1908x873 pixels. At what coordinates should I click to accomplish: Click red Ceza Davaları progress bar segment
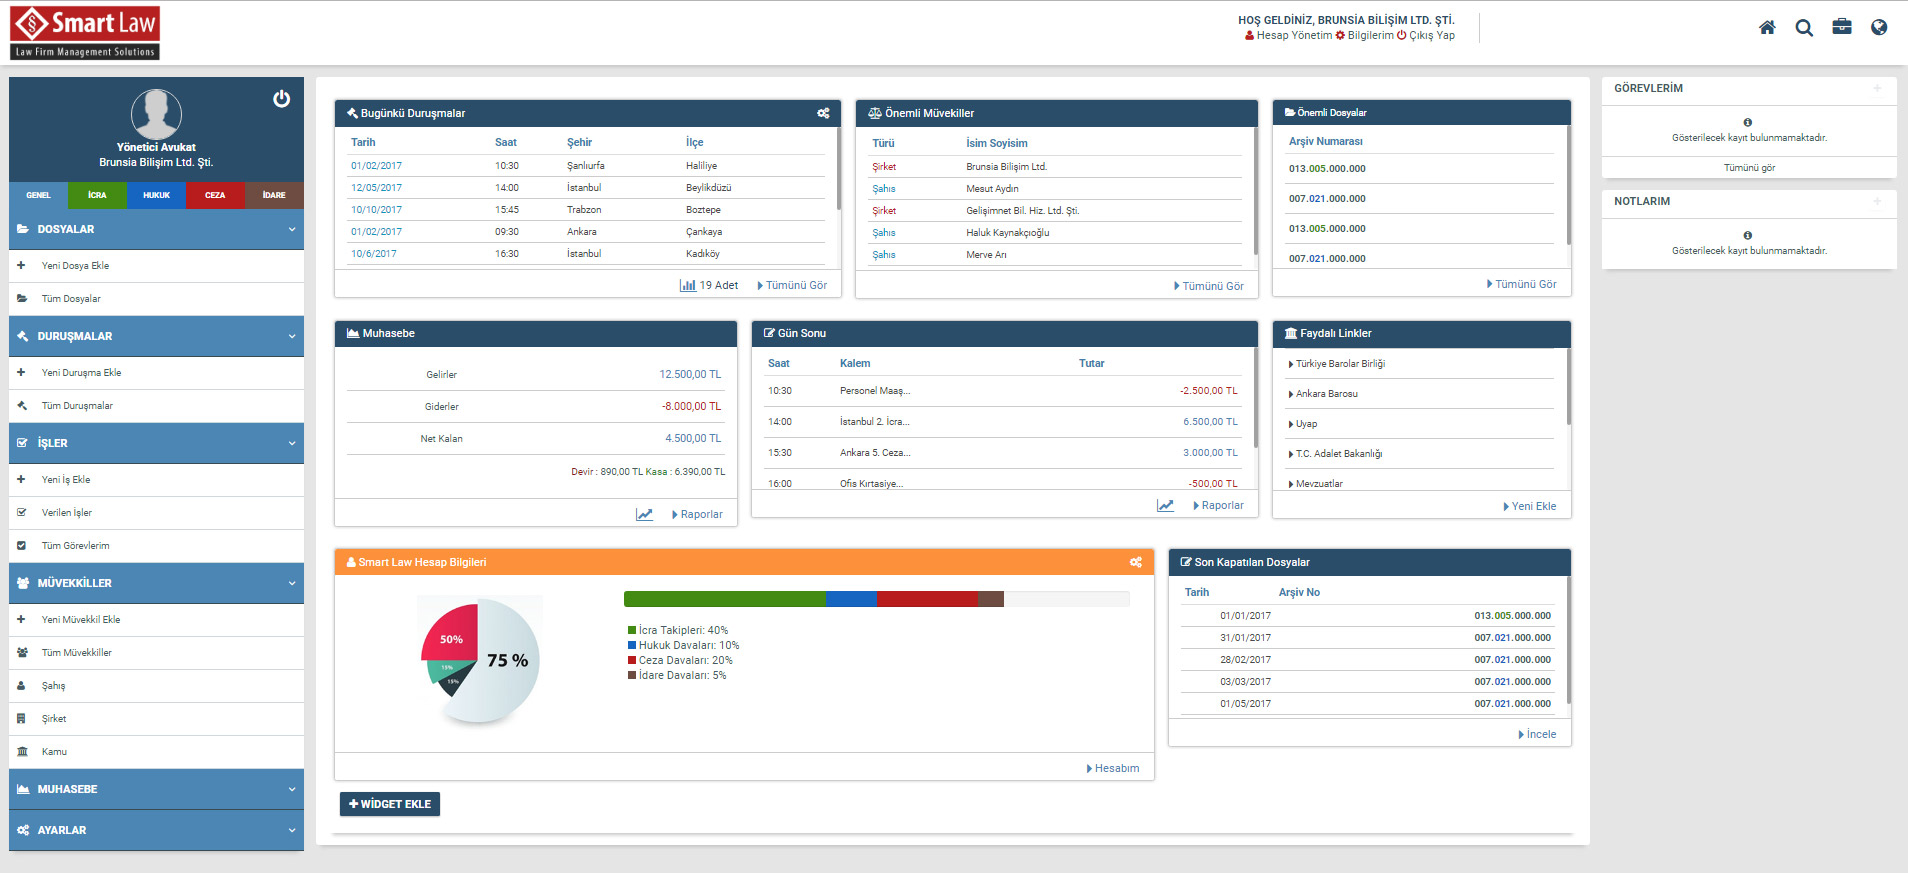[x=927, y=599]
